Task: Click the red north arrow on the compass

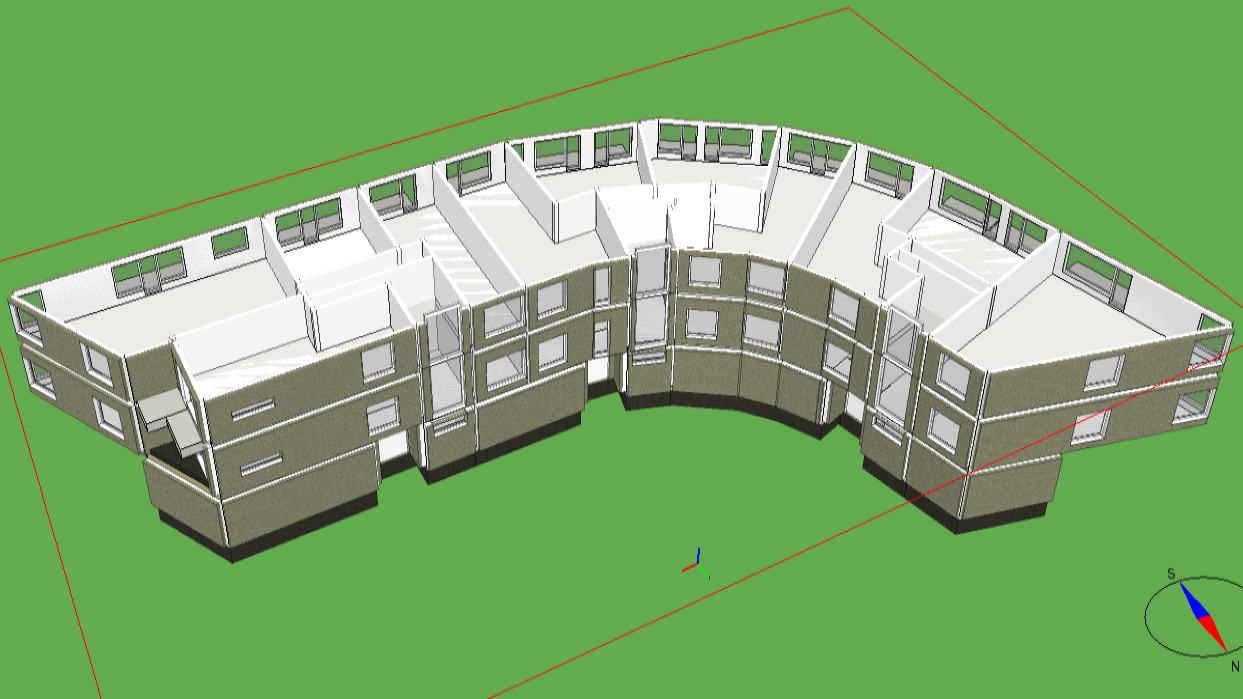Action: click(x=1212, y=631)
